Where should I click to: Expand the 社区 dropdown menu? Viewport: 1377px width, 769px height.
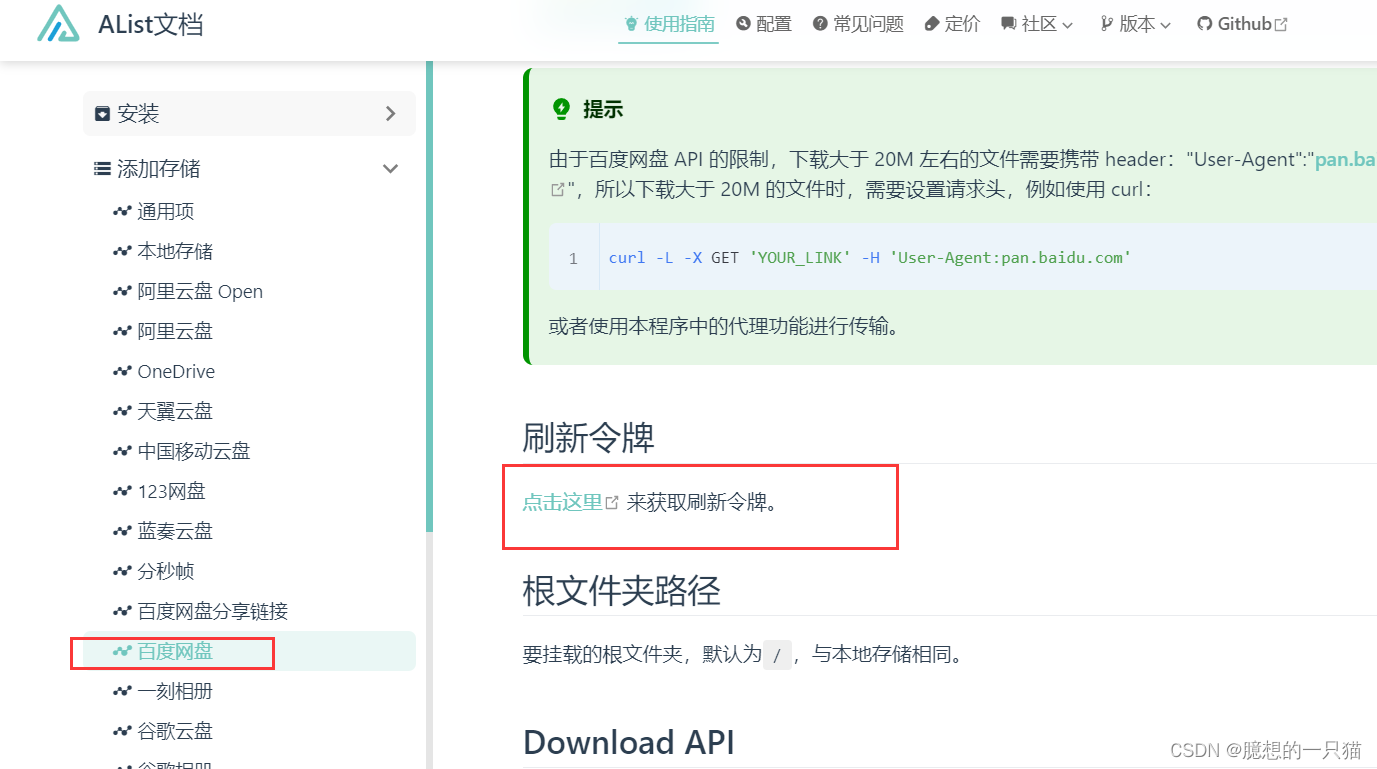(x=1037, y=24)
